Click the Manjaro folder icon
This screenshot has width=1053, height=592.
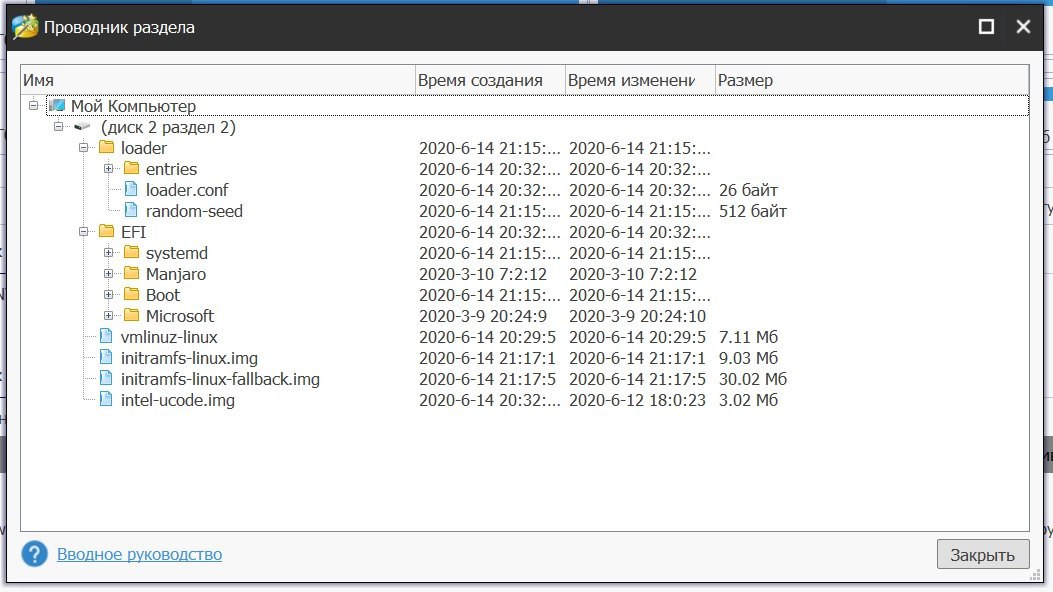coord(132,273)
